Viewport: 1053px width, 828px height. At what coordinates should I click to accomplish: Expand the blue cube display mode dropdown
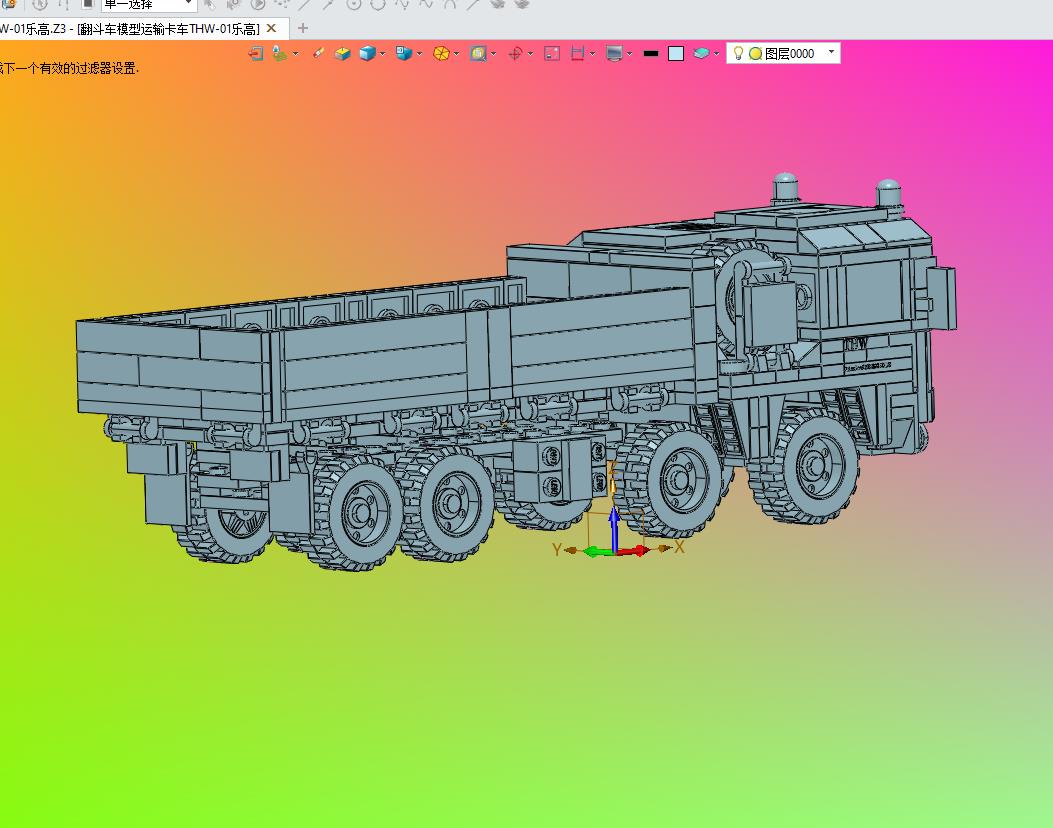(x=383, y=54)
